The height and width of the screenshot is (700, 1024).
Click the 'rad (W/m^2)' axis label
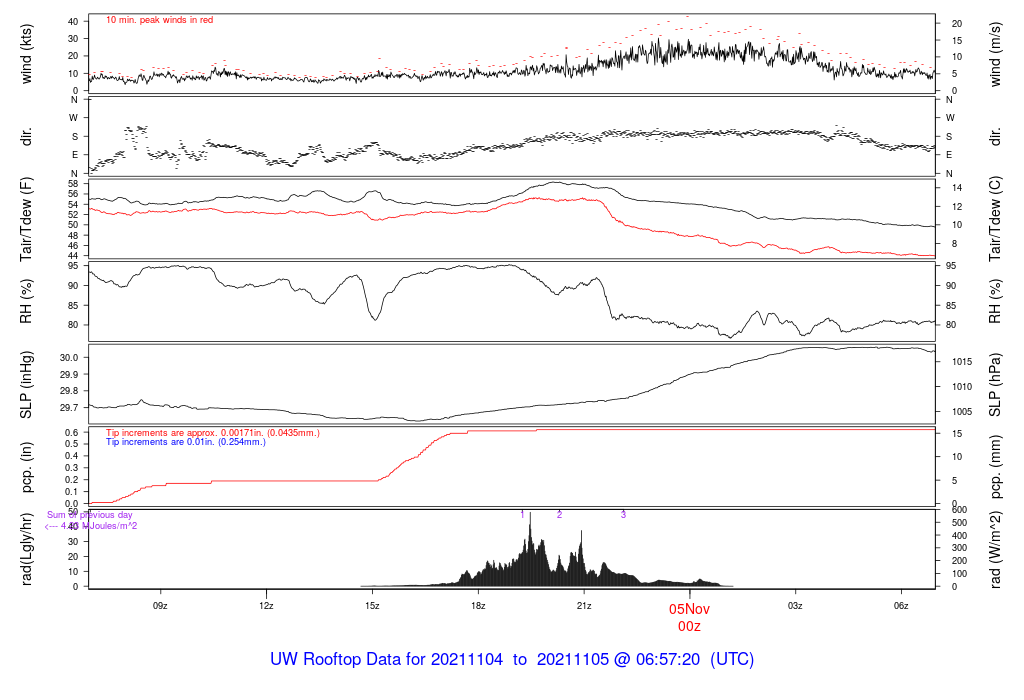click(995, 550)
